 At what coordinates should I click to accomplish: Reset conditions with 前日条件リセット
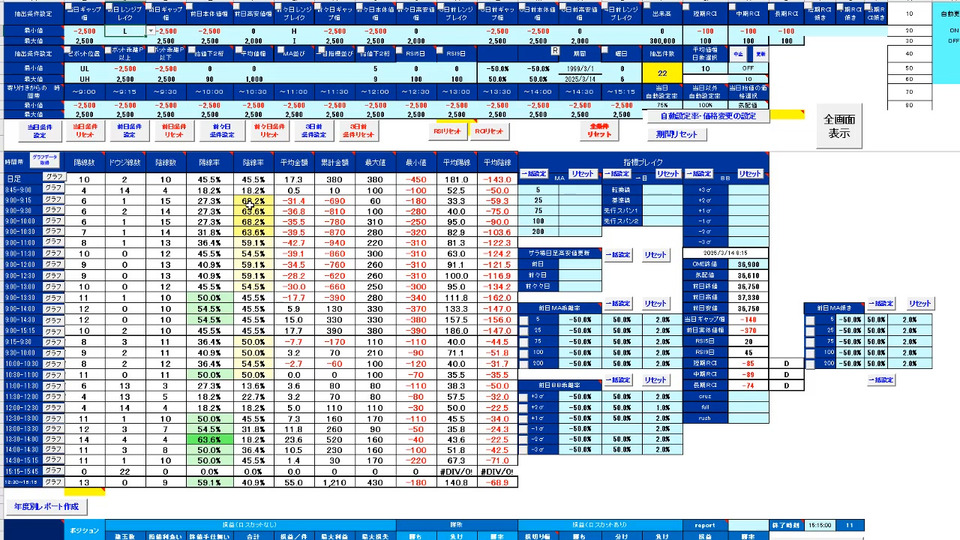point(174,131)
